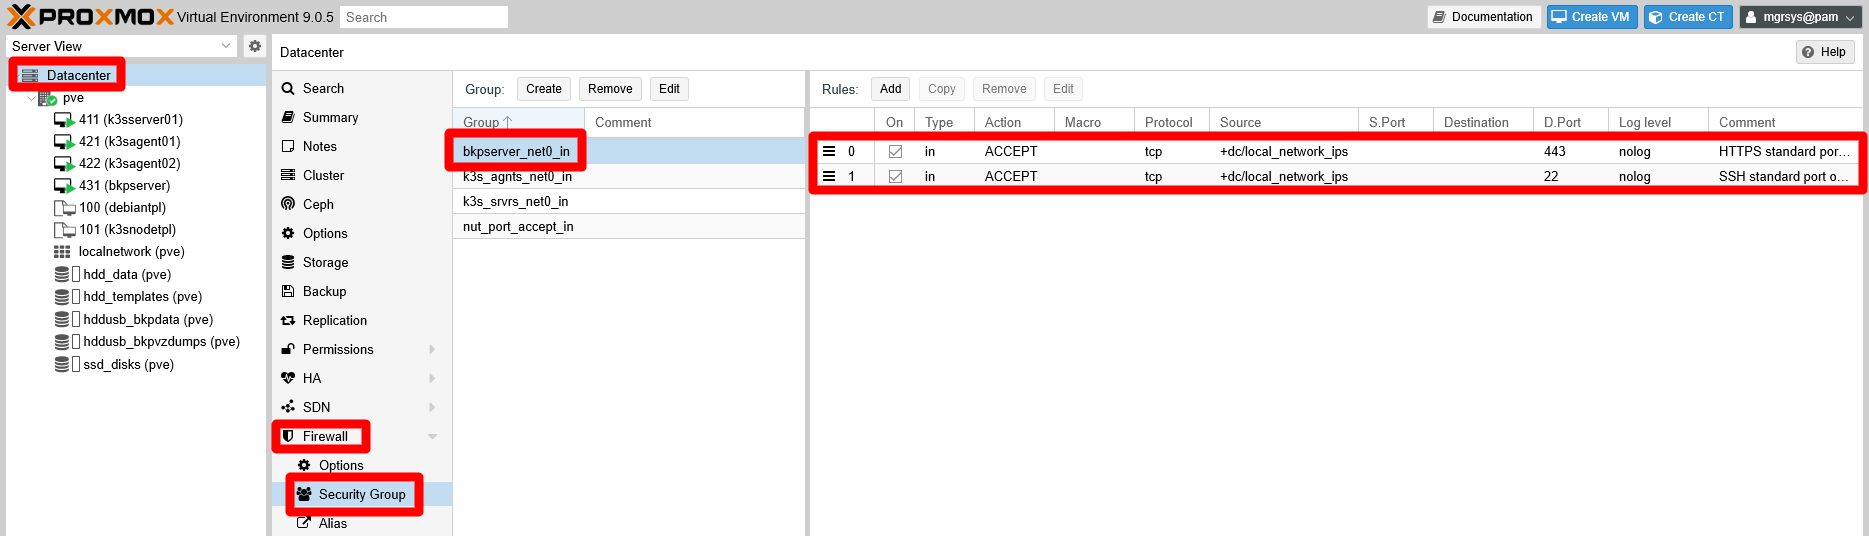Click drag handle of rule 0
The width and height of the screenshot is (1869, 536).
click(829, 151)
